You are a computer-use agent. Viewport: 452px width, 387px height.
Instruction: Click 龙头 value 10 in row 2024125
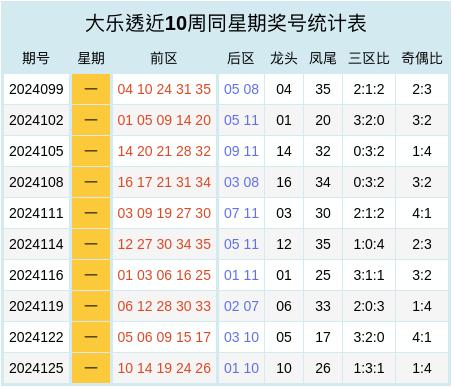point(284,368)
